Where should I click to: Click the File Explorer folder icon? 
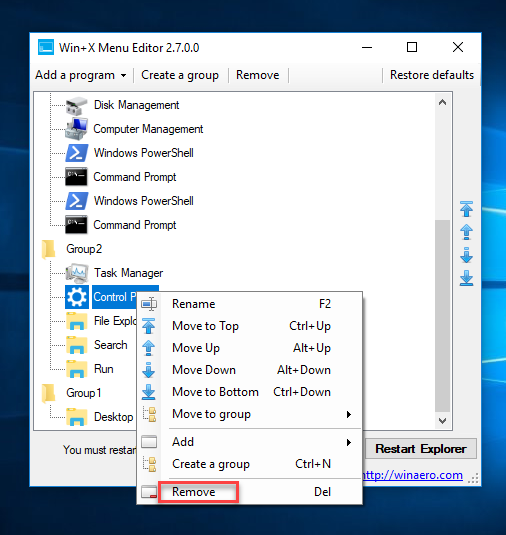tap(77, 321)
